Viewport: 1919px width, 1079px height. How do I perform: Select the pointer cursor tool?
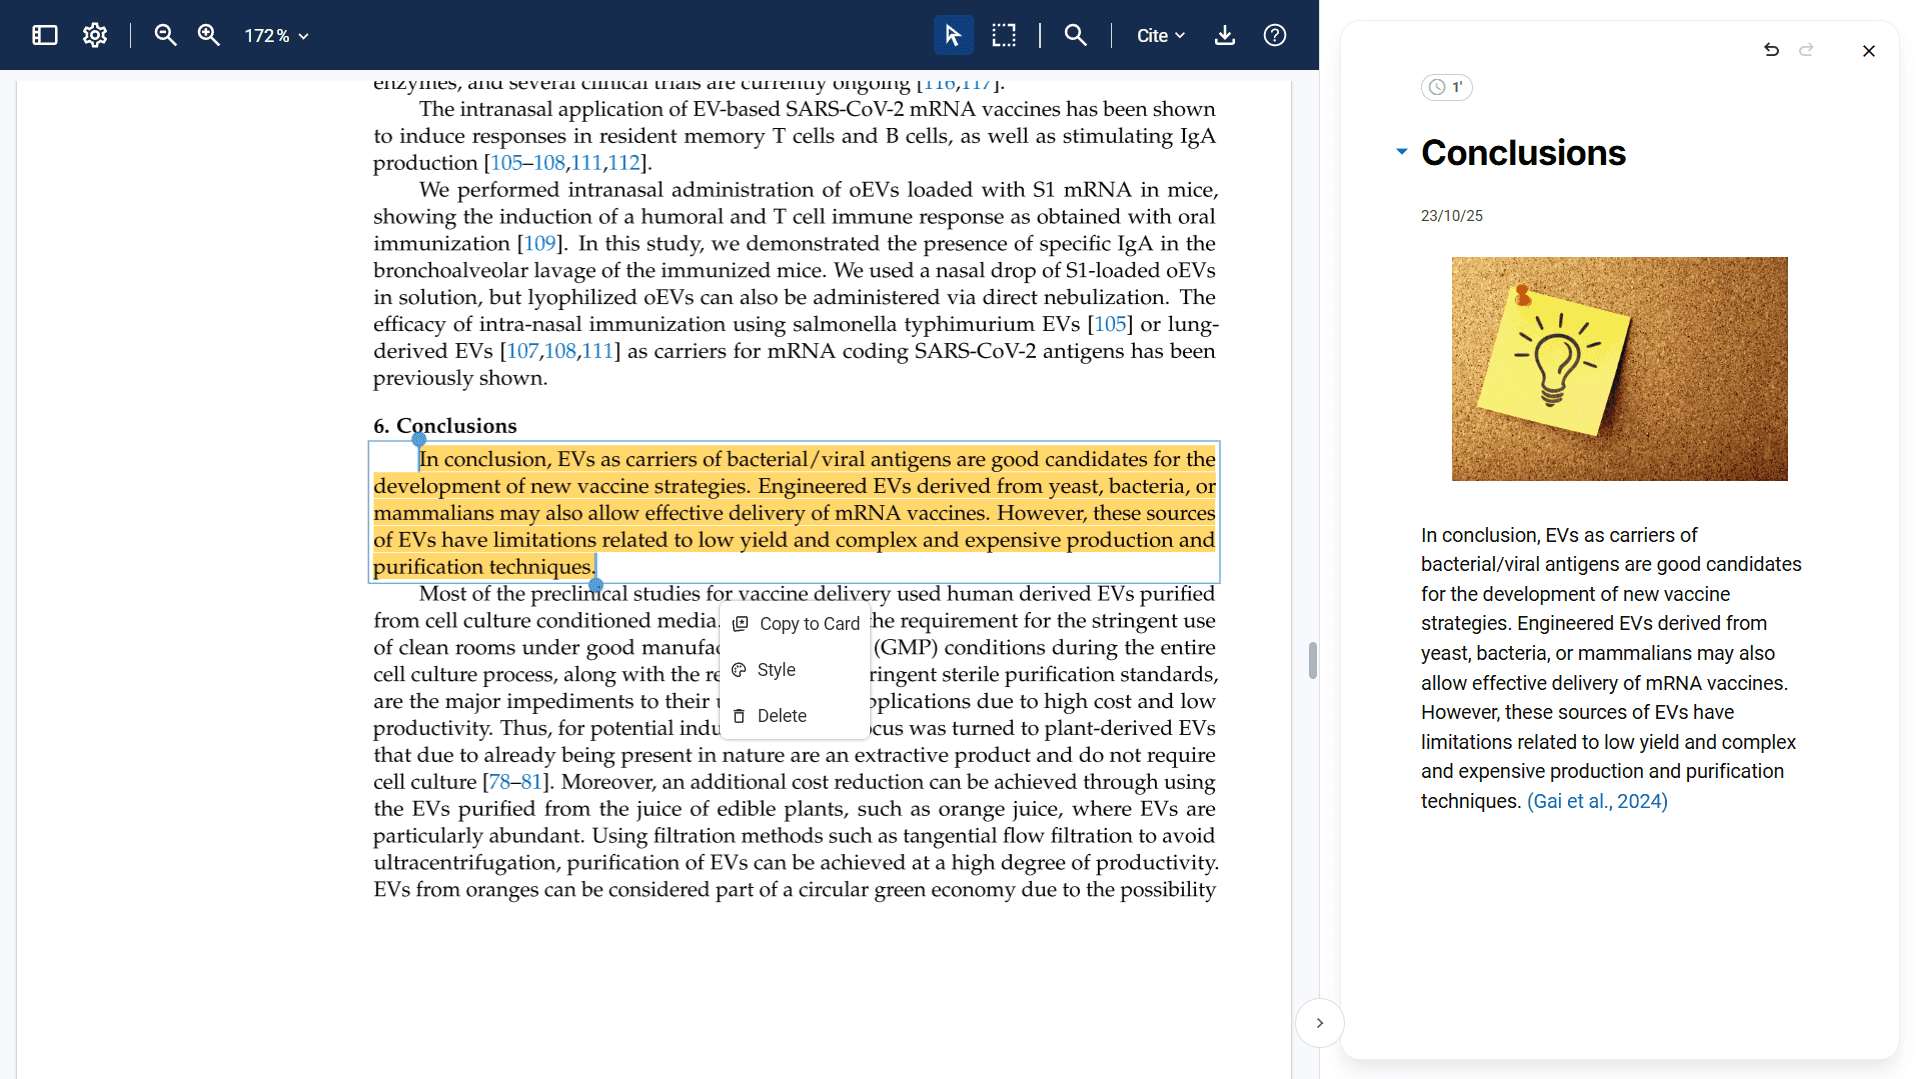[953, 35]
